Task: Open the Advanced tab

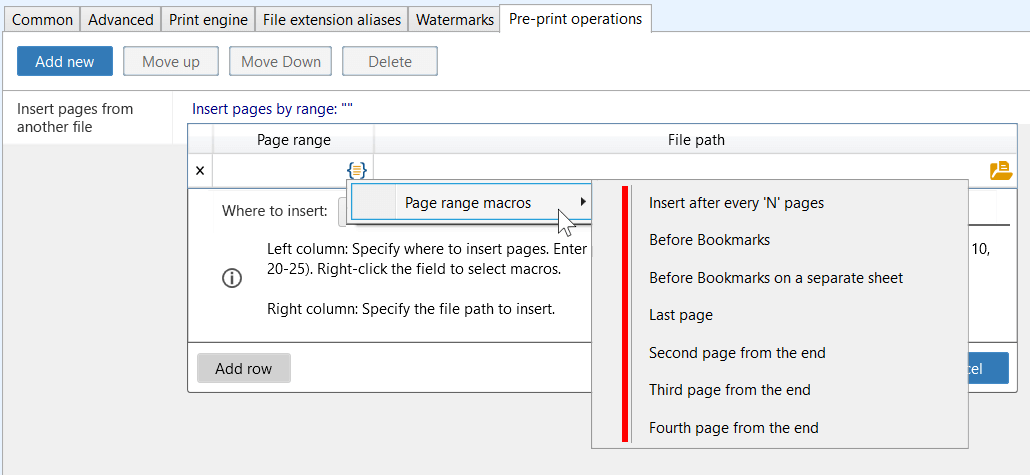Action: (x=120, y=20)
